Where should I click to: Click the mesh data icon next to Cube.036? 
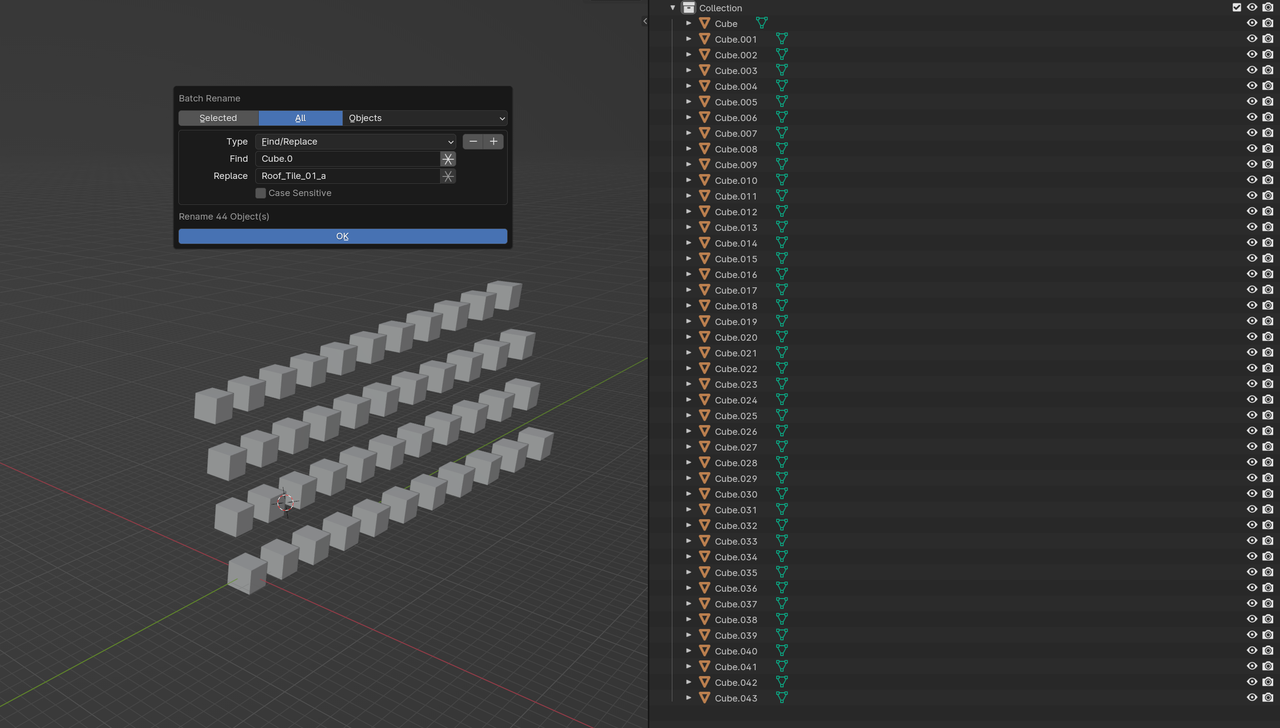click(x=782, y=588)
